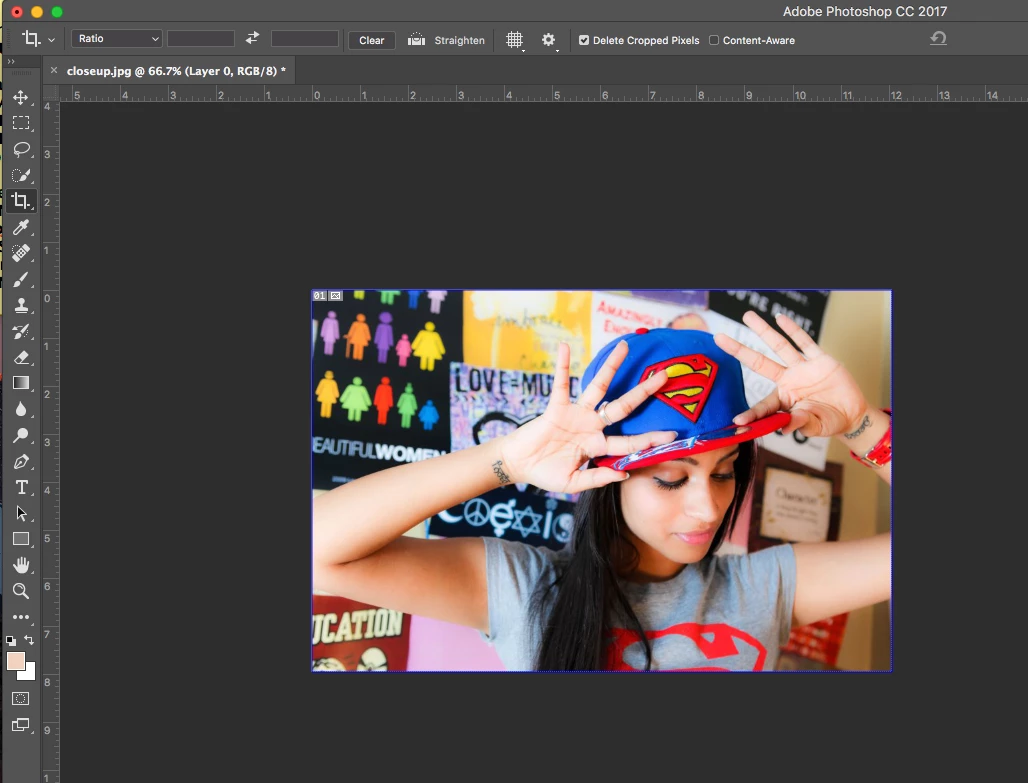Select the Dodge tool
The height and width of the screenshot is (783, 1028).
click(20, 435)
